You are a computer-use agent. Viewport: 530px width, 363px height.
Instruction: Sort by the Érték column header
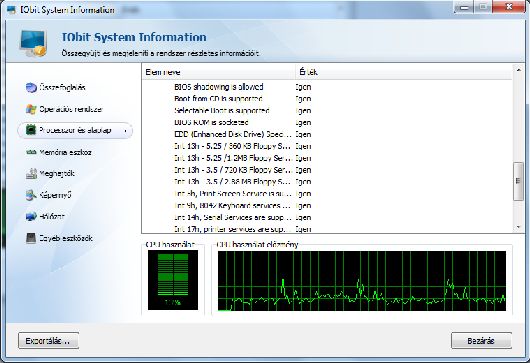tap(404, 72)
